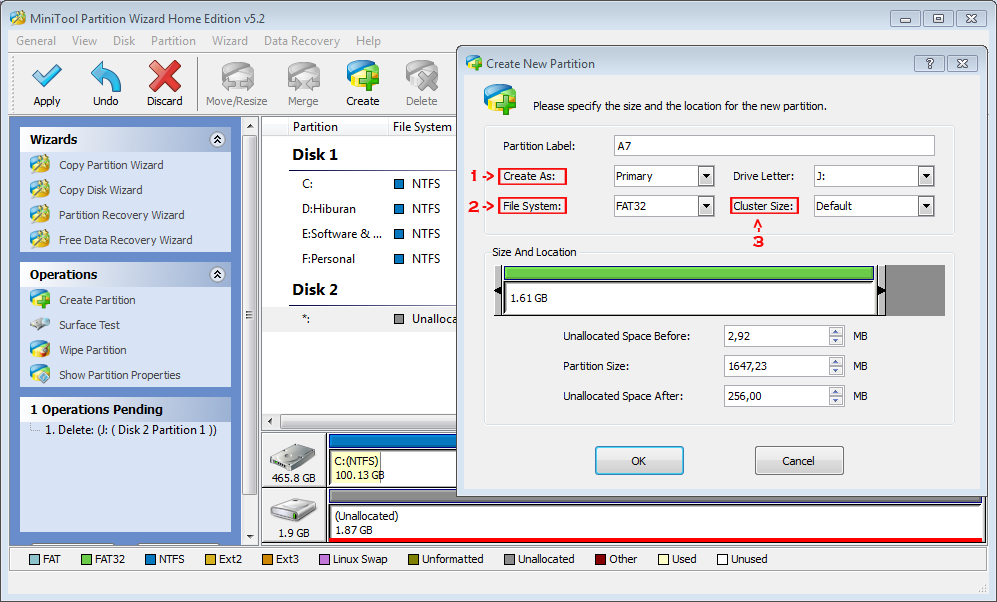Click the FAT32 legend color swatch
This screenshot has height=602, width=997.
(86, 559)
